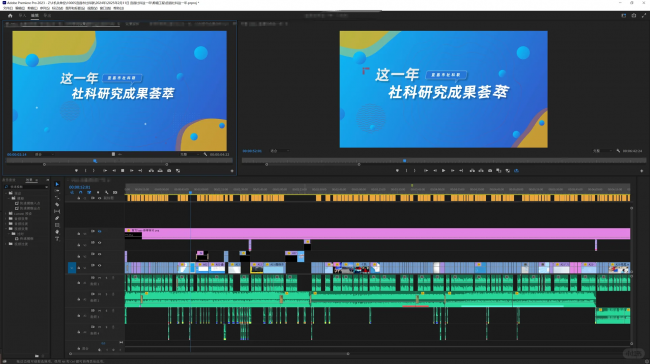Image resolution: width=650 pixels, height=364 pixels.
Task: Open the File menu in menu bar
Action: (8, 8)
